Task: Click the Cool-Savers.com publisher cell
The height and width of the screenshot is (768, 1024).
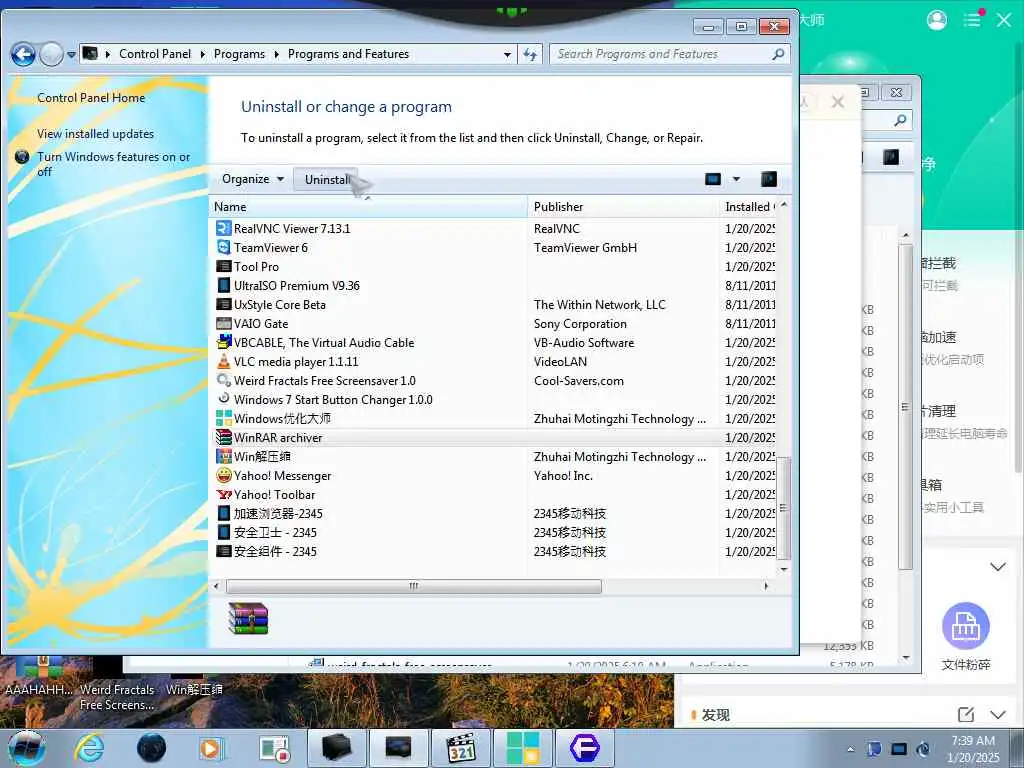Action: (x=579, y=381)
